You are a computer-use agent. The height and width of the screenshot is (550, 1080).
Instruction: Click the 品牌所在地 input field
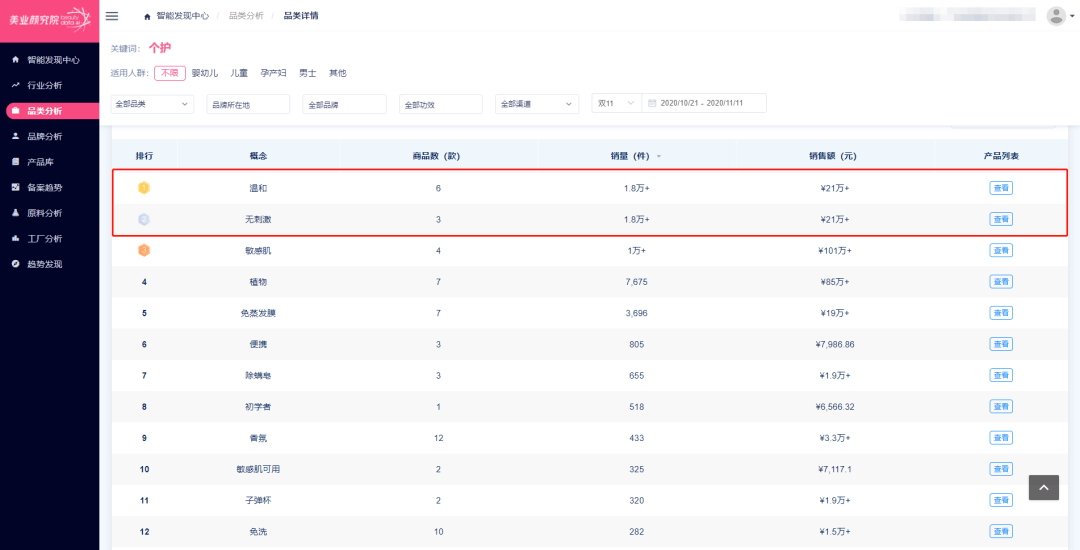[248, 104]
